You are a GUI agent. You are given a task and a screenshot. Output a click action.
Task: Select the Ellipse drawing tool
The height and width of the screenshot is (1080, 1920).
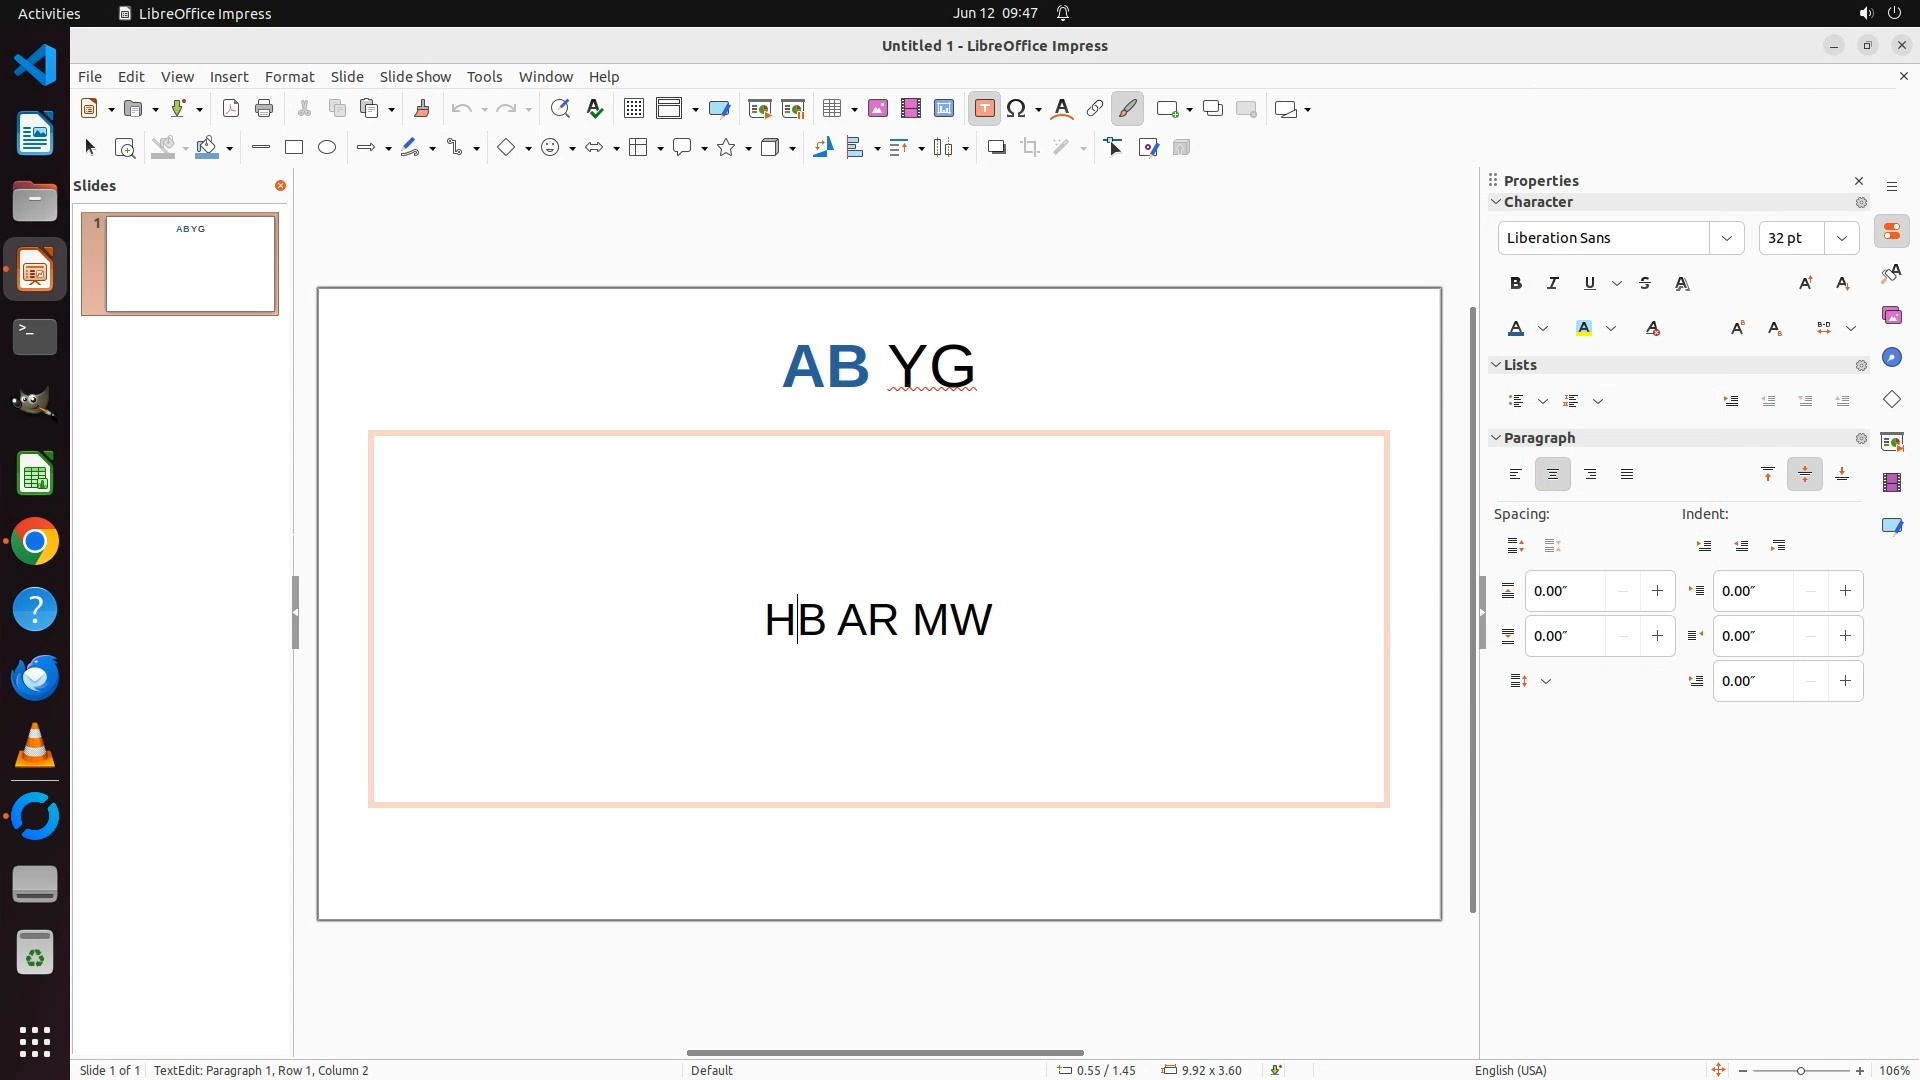coord(327,147)
